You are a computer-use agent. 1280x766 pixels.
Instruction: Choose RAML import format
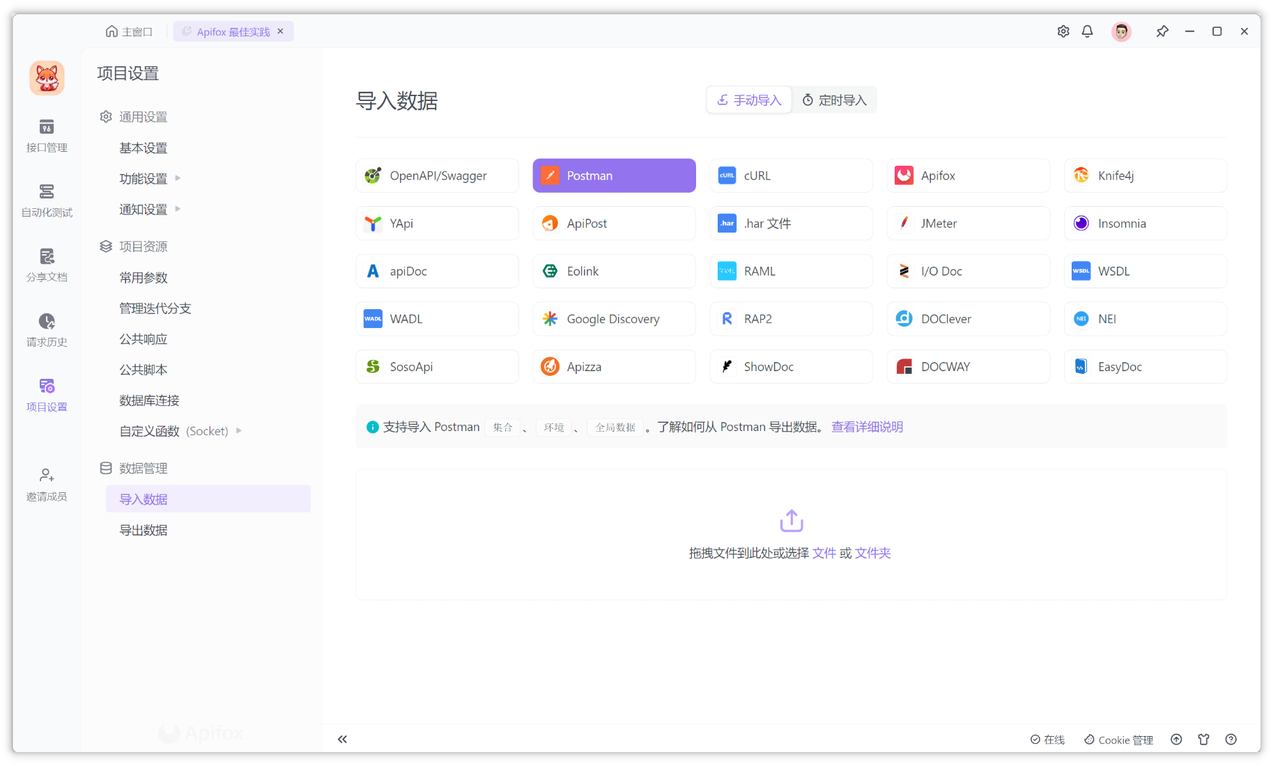pyautogui.click(x=791, y=271)
